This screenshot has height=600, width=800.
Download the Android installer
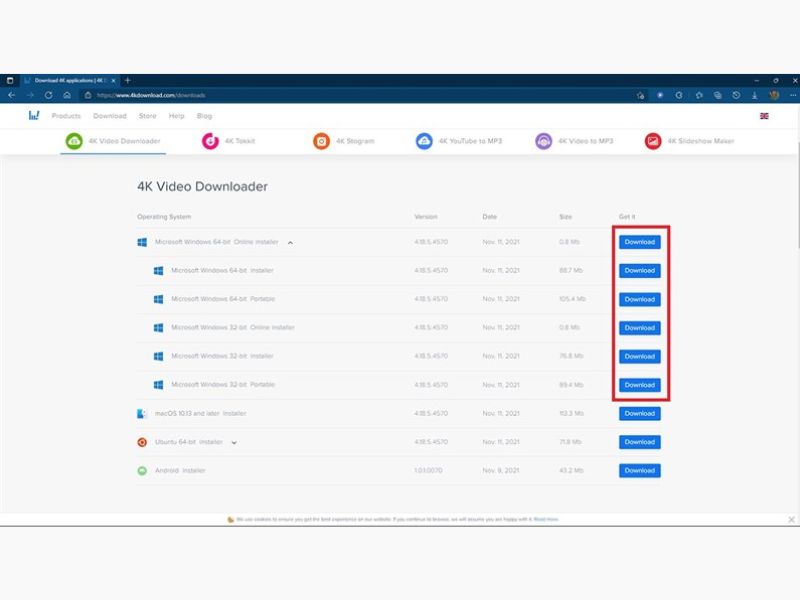(x=639, y=470)
